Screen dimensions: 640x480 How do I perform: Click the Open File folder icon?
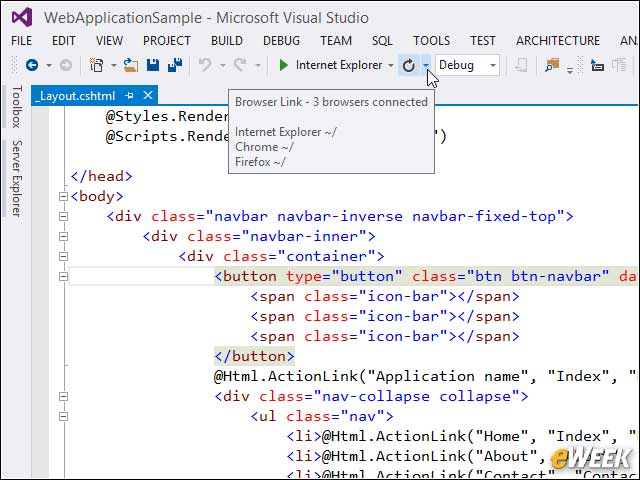(131, 65)
